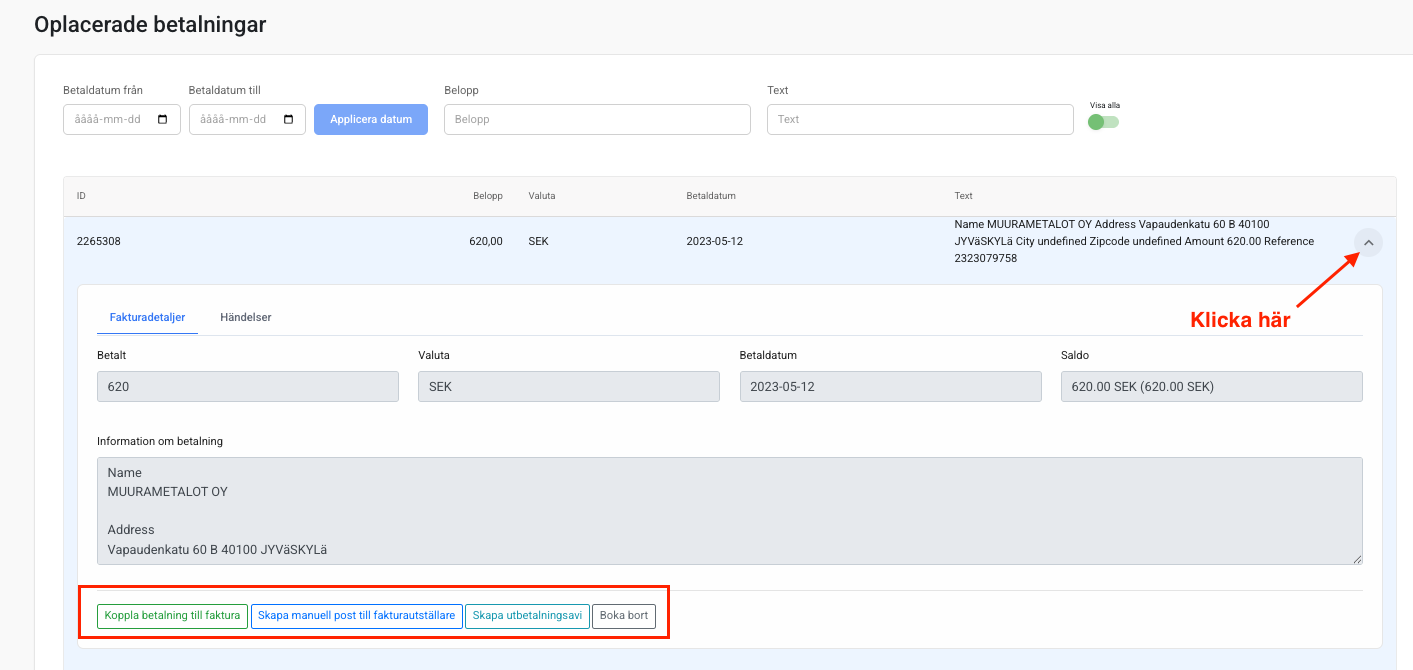1413x670 pixels.
Task: Click the Skapa utbetalningsavi button
Action: click(527, 616)
